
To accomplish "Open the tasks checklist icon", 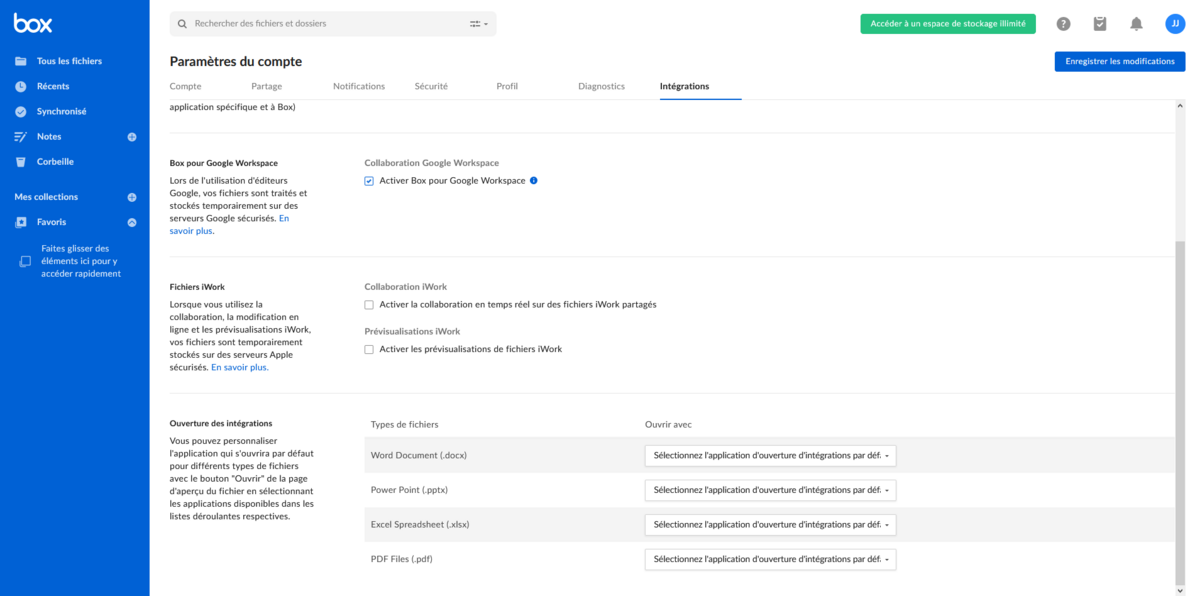I will pos(1100,24).
